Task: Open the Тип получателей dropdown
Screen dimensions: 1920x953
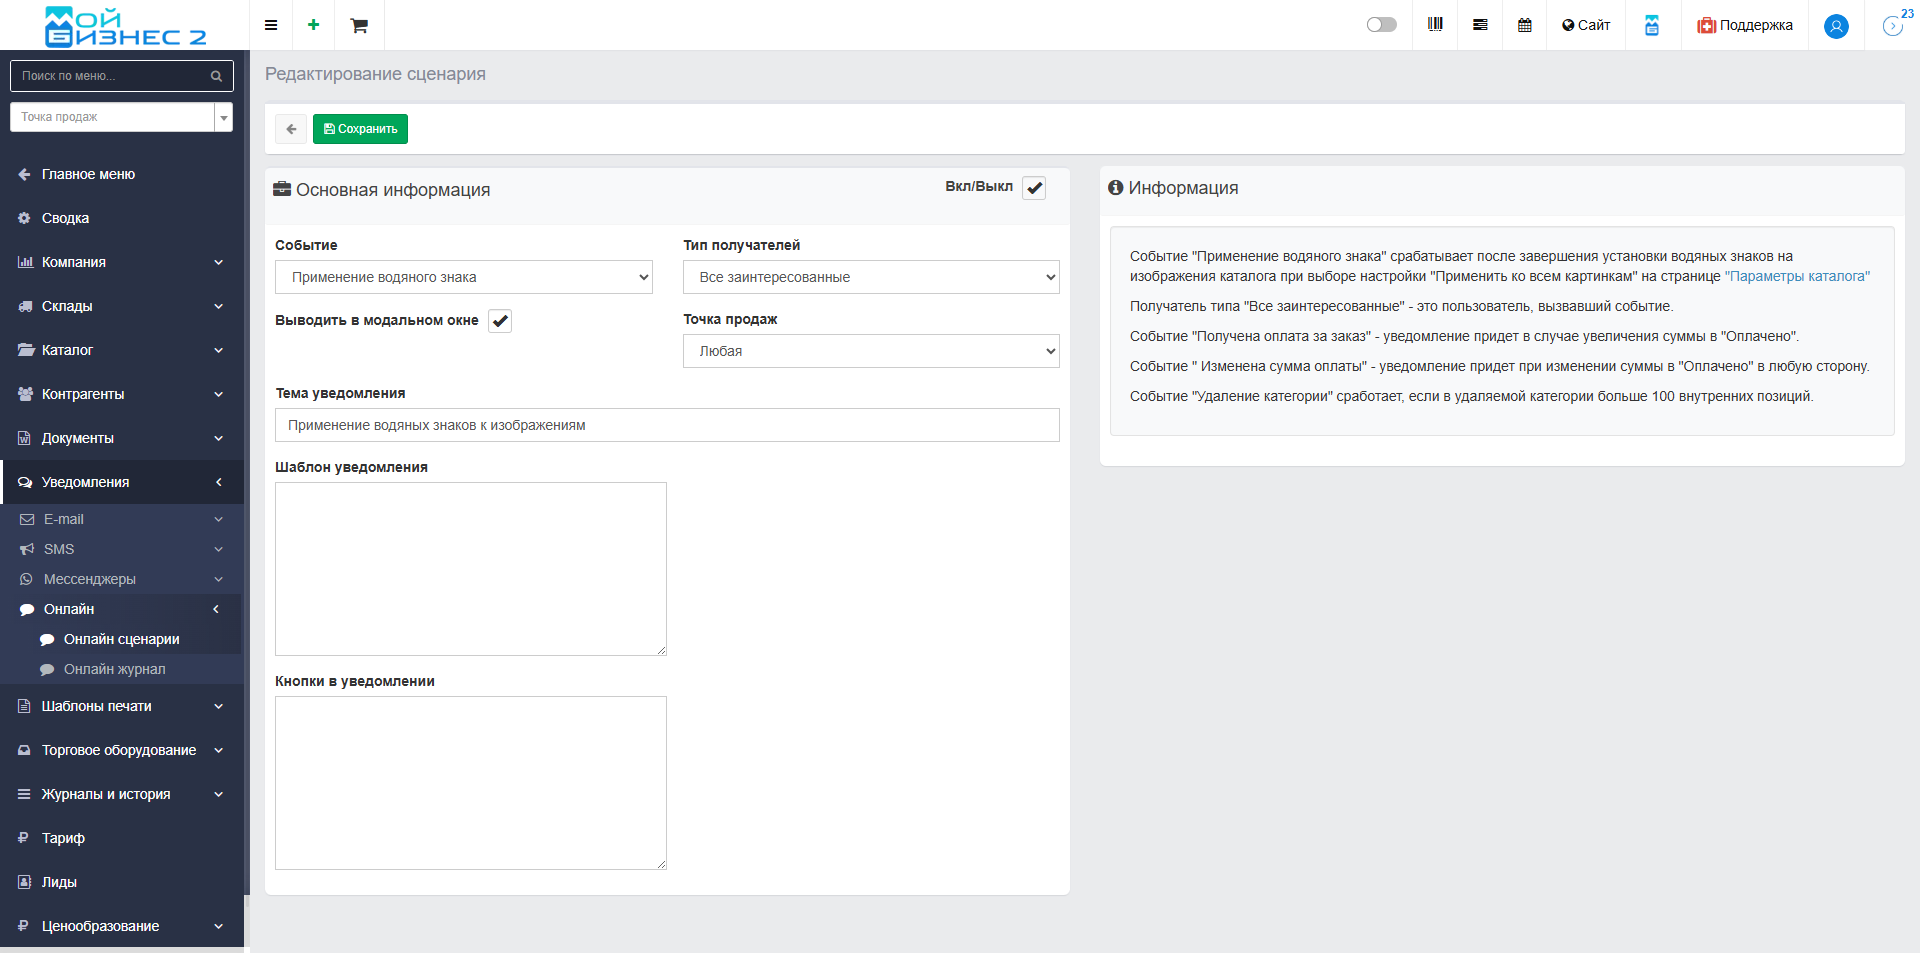Action: tap(870, 277)
